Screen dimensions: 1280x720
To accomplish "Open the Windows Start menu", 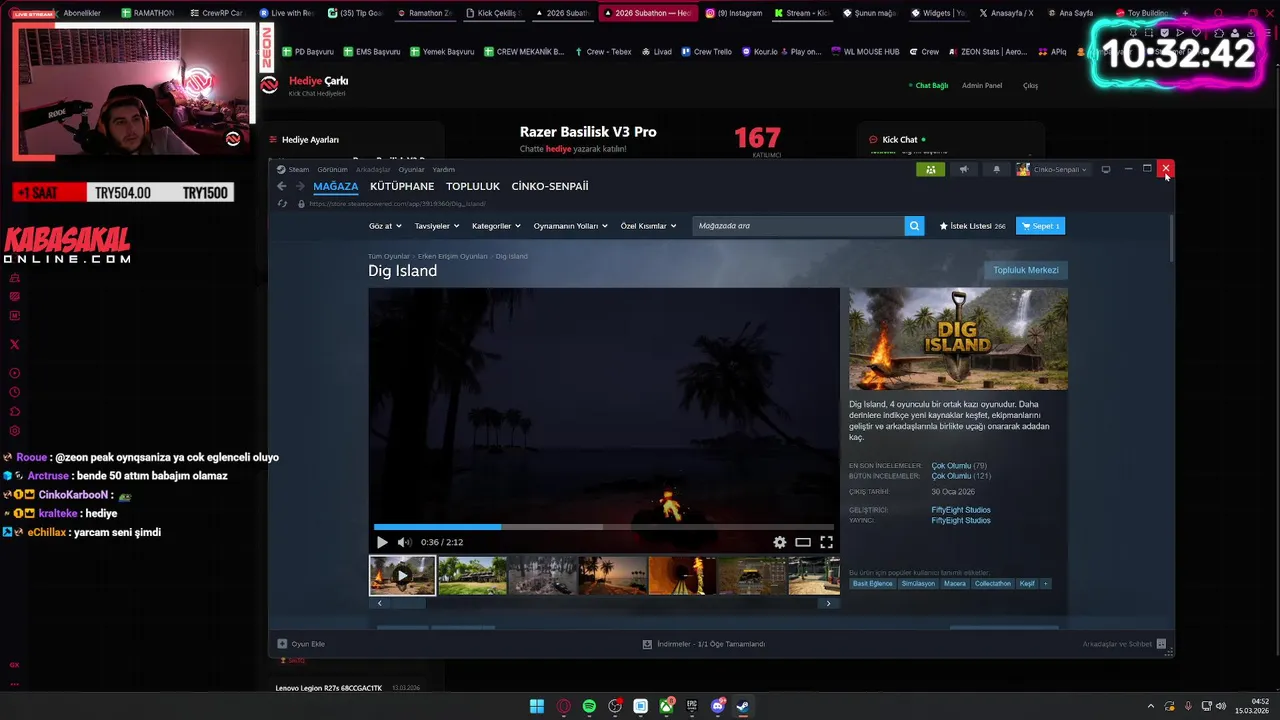I will click(537, 706).
